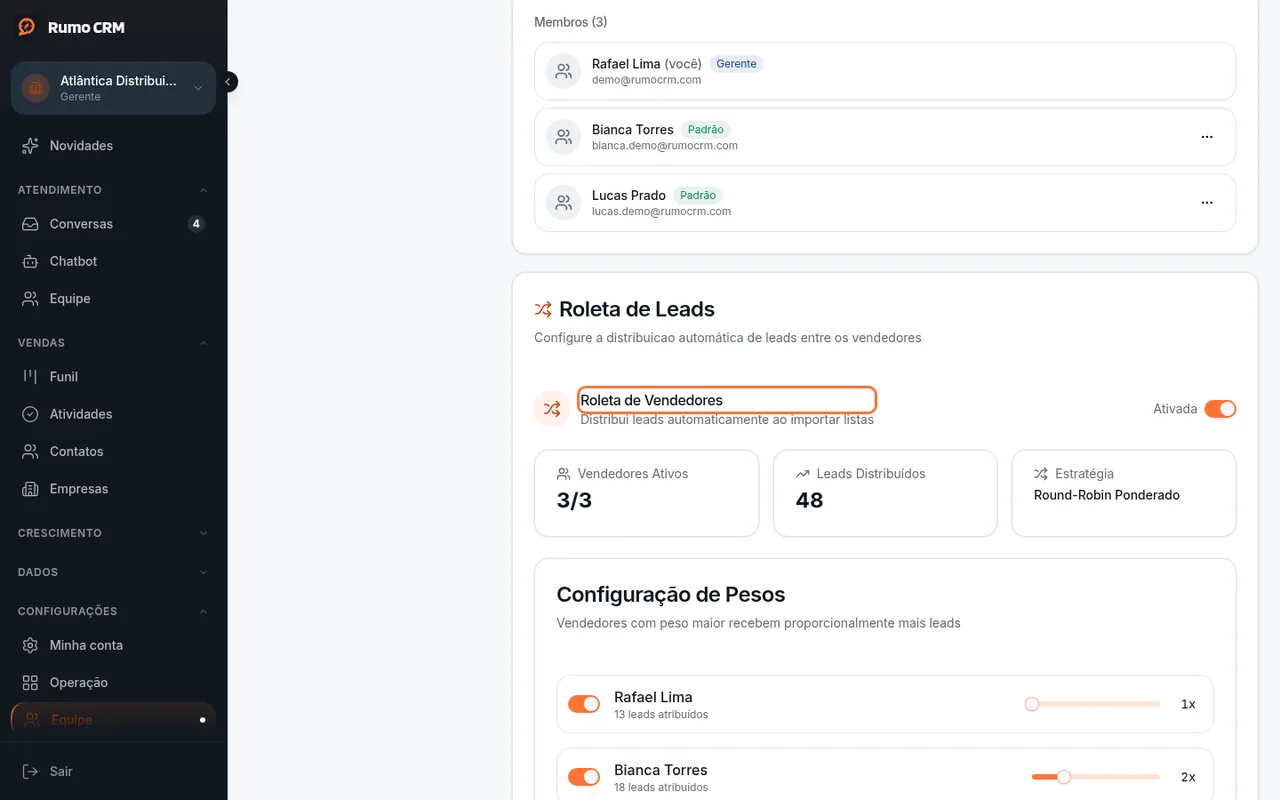The image size is (1280, 800).
Task: Open Contatos from the sidebar
Action: point(113,451)
